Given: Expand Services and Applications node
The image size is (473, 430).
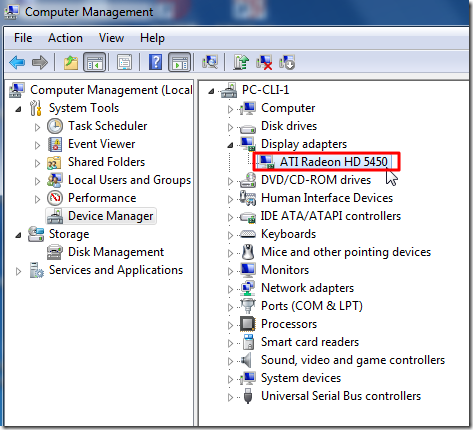Looking at the screenshot, I should point(18,271).
